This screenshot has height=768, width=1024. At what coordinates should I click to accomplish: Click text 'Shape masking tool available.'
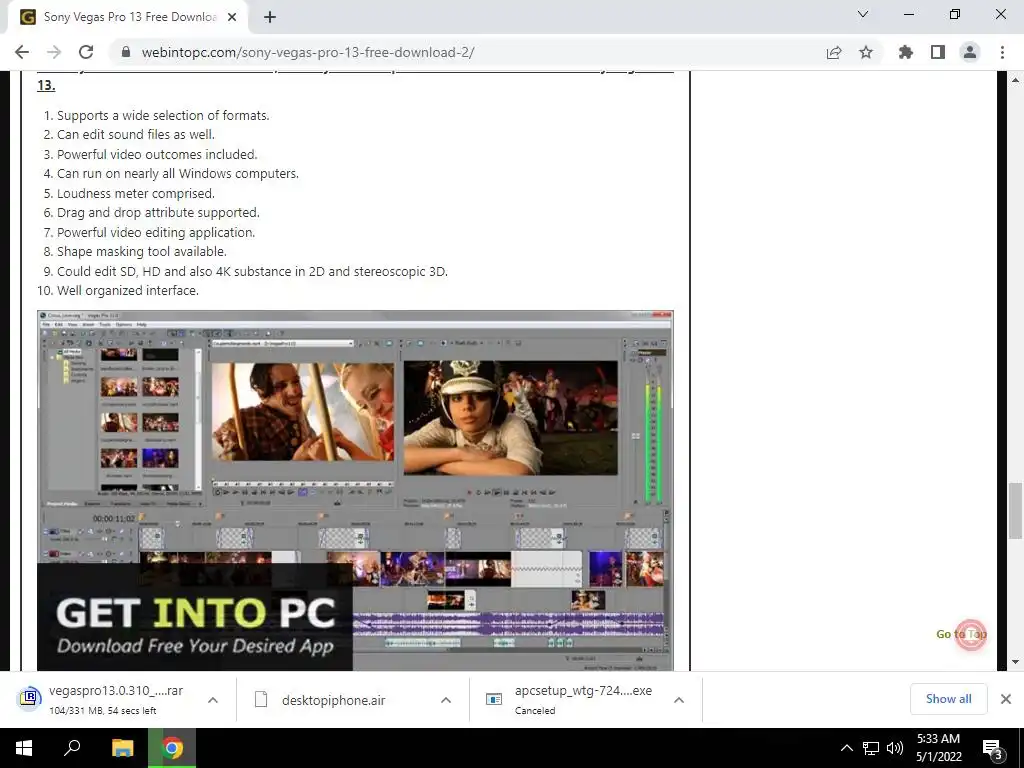pyautogui.click(x=142, y=251)
